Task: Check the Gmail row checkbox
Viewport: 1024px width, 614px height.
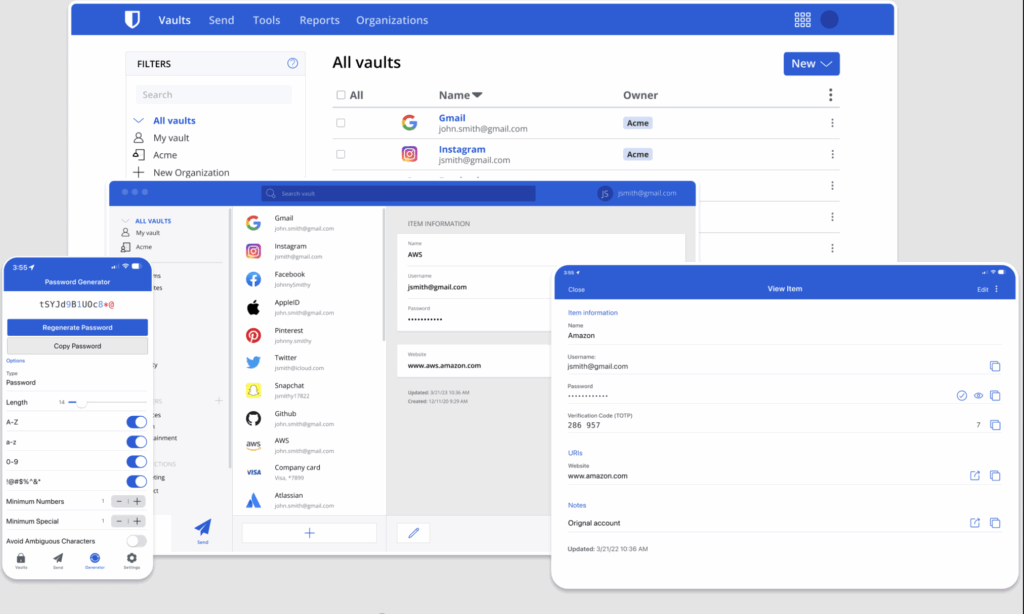Action: tap(341, 123)
